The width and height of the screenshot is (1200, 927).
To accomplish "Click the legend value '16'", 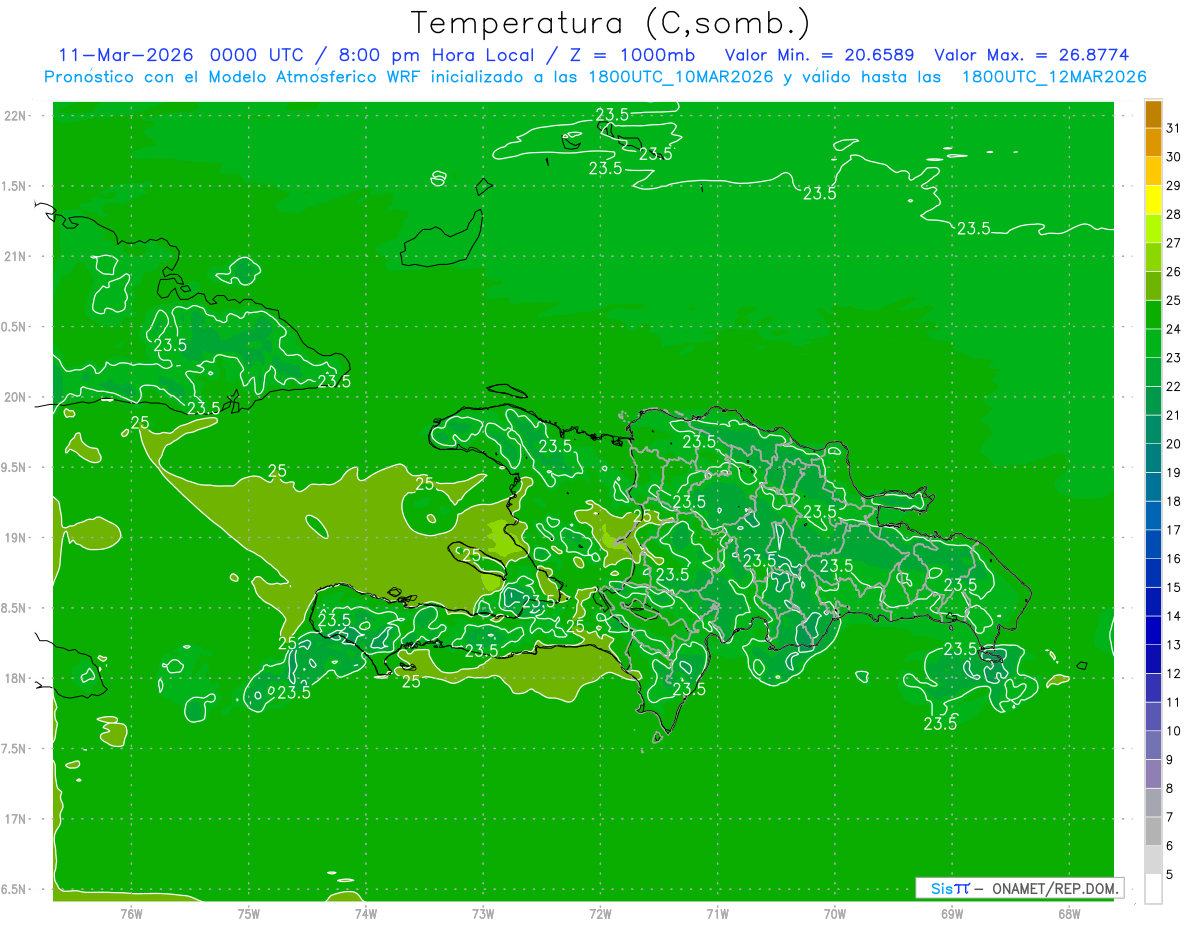I will [1174, 559].
